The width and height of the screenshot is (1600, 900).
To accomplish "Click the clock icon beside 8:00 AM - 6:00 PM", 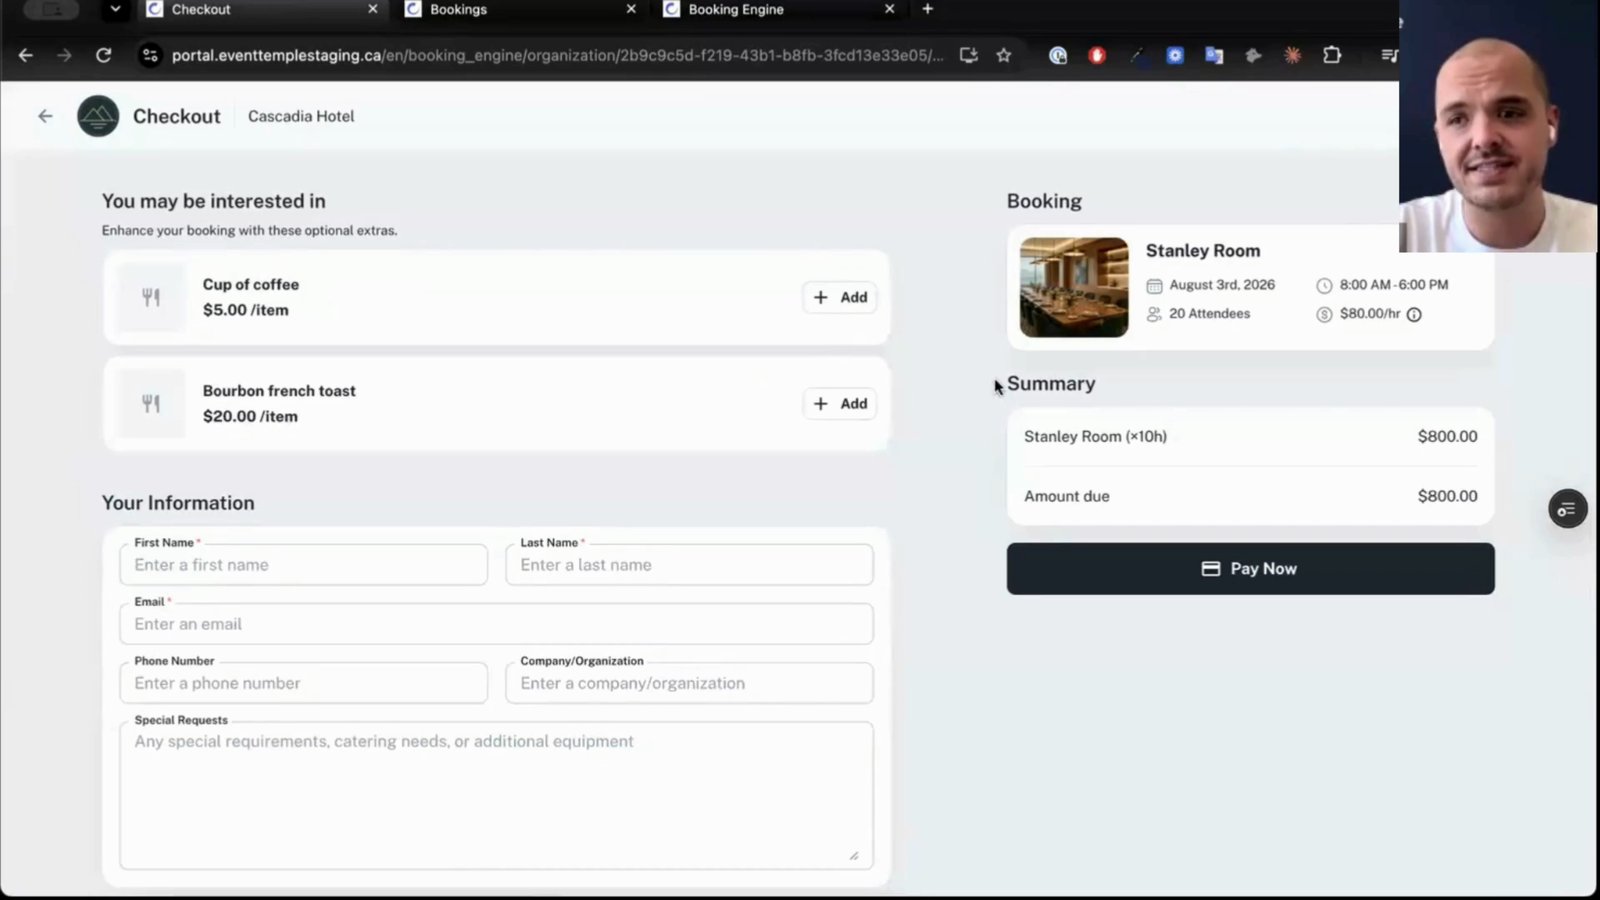I will coord(1324,285).
